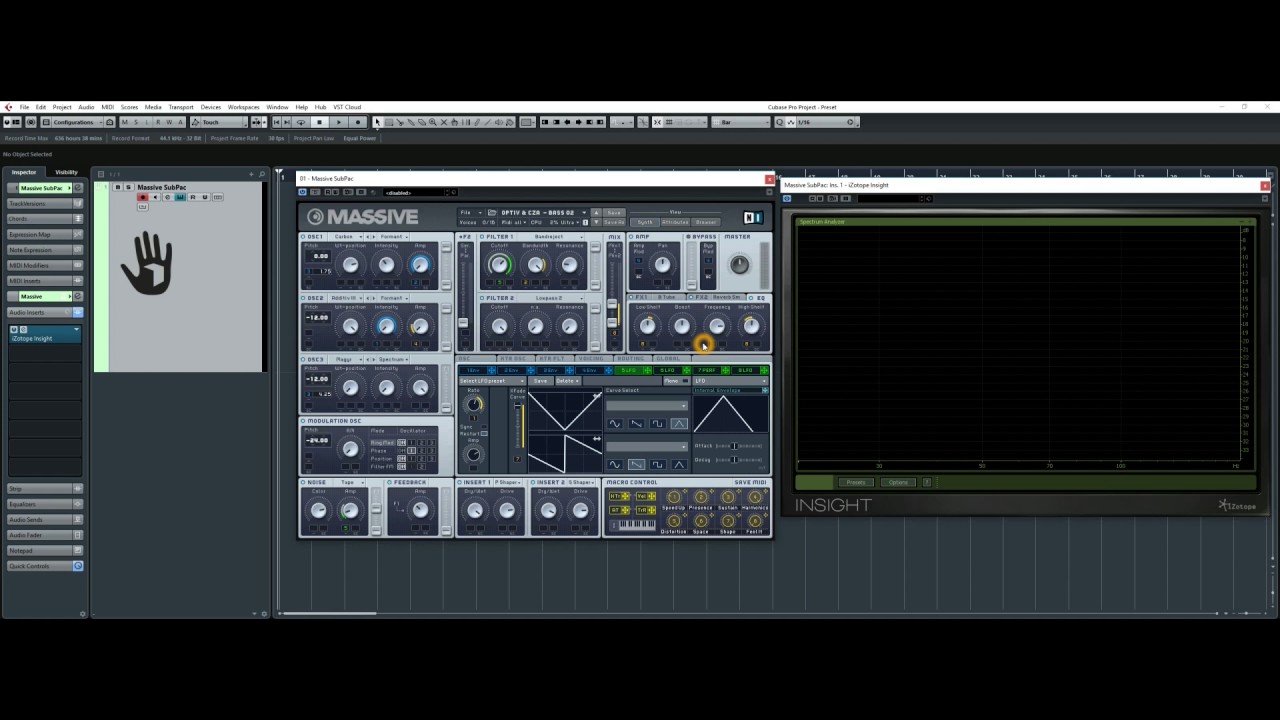Click macro knob 5 Distortion
Image resolution: width=1280 pixels, height=720 pixels.
pyautogui.click(x=673, y=521)
